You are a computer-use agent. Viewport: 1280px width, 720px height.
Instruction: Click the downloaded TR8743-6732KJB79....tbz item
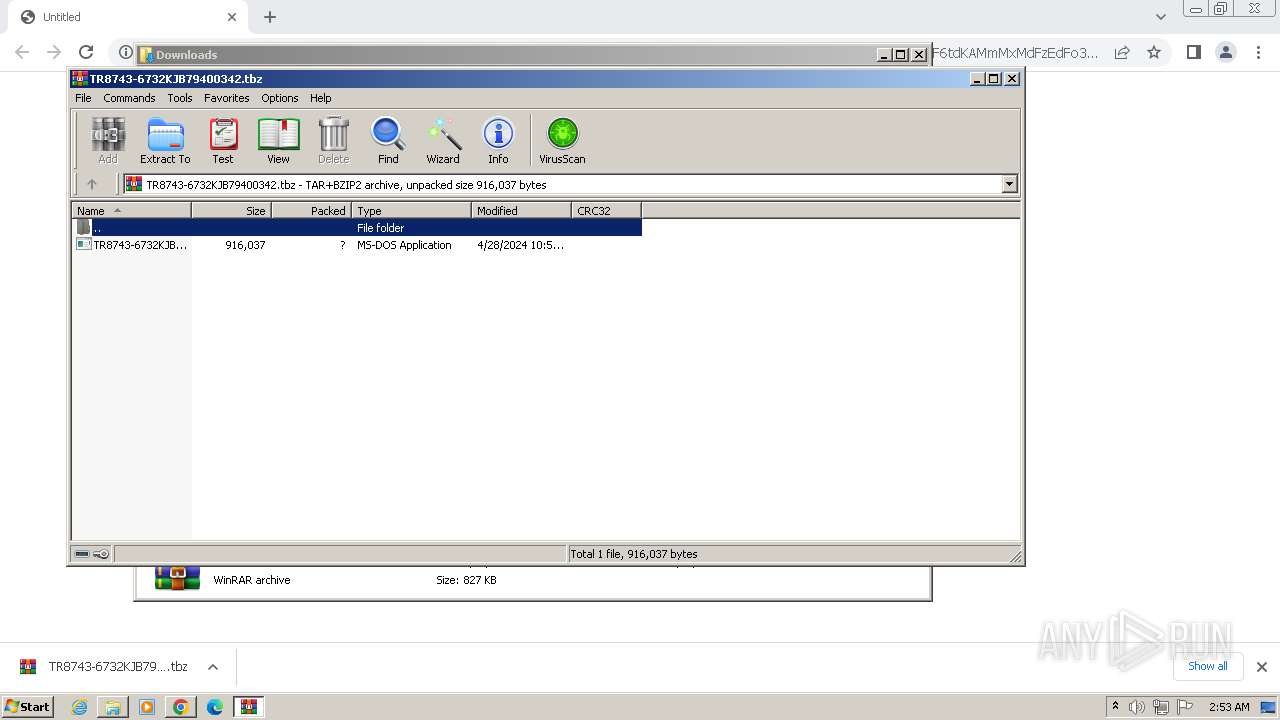(104, 667)
